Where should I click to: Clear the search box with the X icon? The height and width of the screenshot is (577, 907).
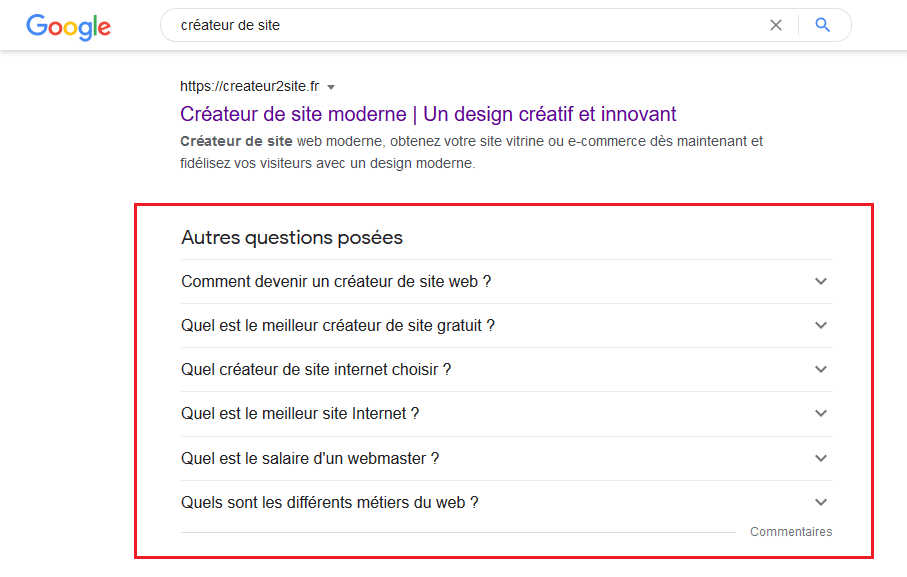776,25
